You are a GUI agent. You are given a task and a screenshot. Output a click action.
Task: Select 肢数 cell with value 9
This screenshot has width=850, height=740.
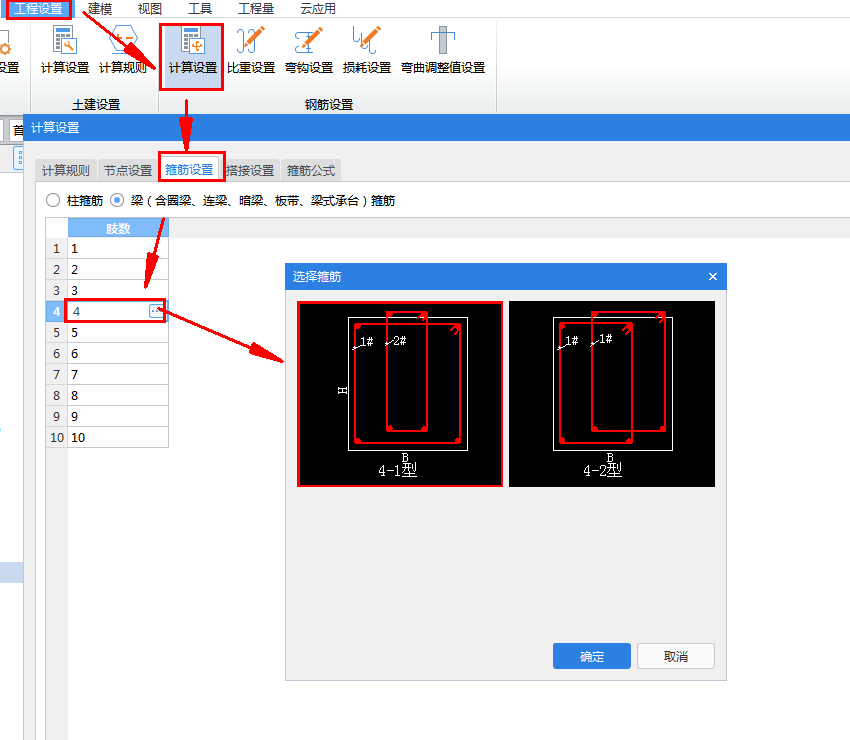[118, 416]
